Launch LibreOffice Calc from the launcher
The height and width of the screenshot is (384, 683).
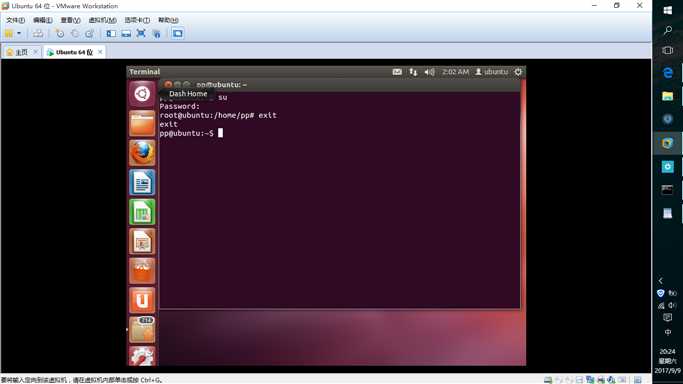coord(142,212)
